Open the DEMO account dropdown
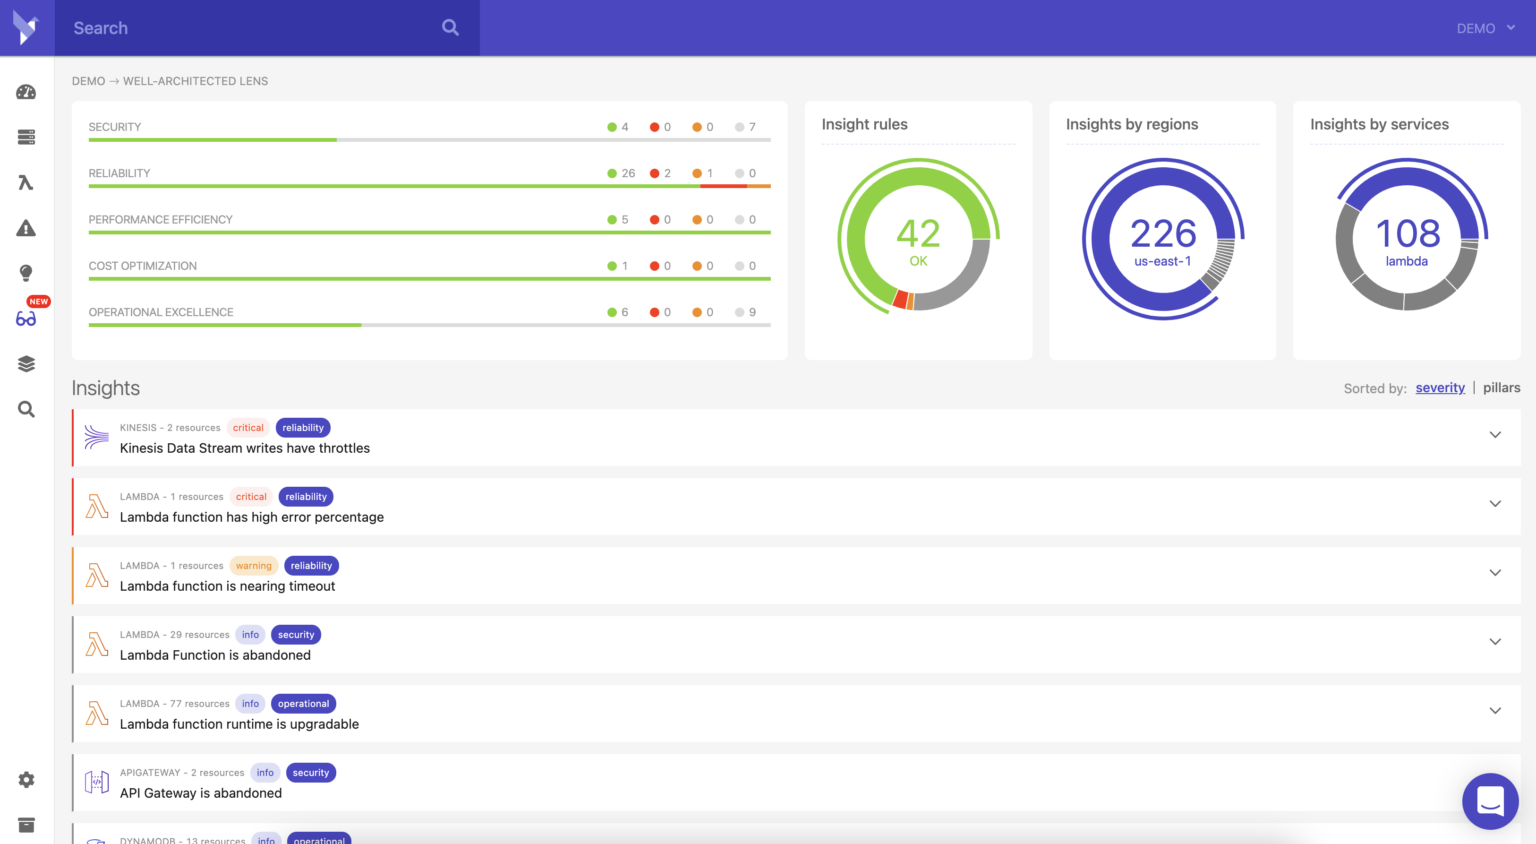Screen dimensions: 1536x844 click(1485, 28)
